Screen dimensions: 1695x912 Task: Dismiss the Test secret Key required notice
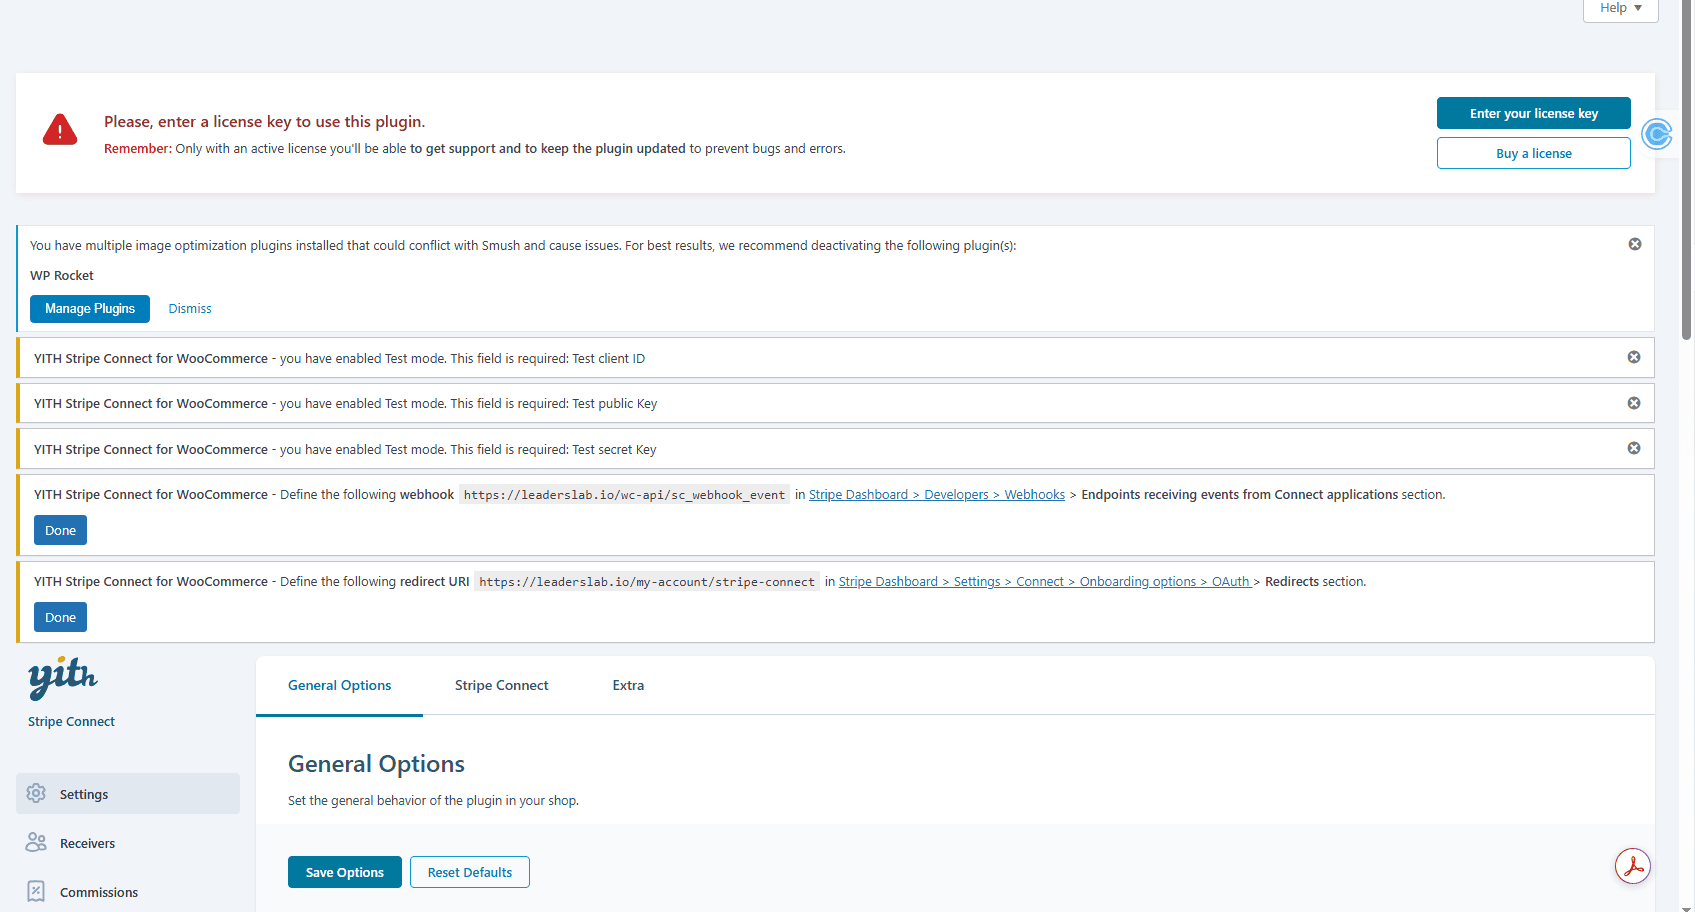pos(1634,448)
